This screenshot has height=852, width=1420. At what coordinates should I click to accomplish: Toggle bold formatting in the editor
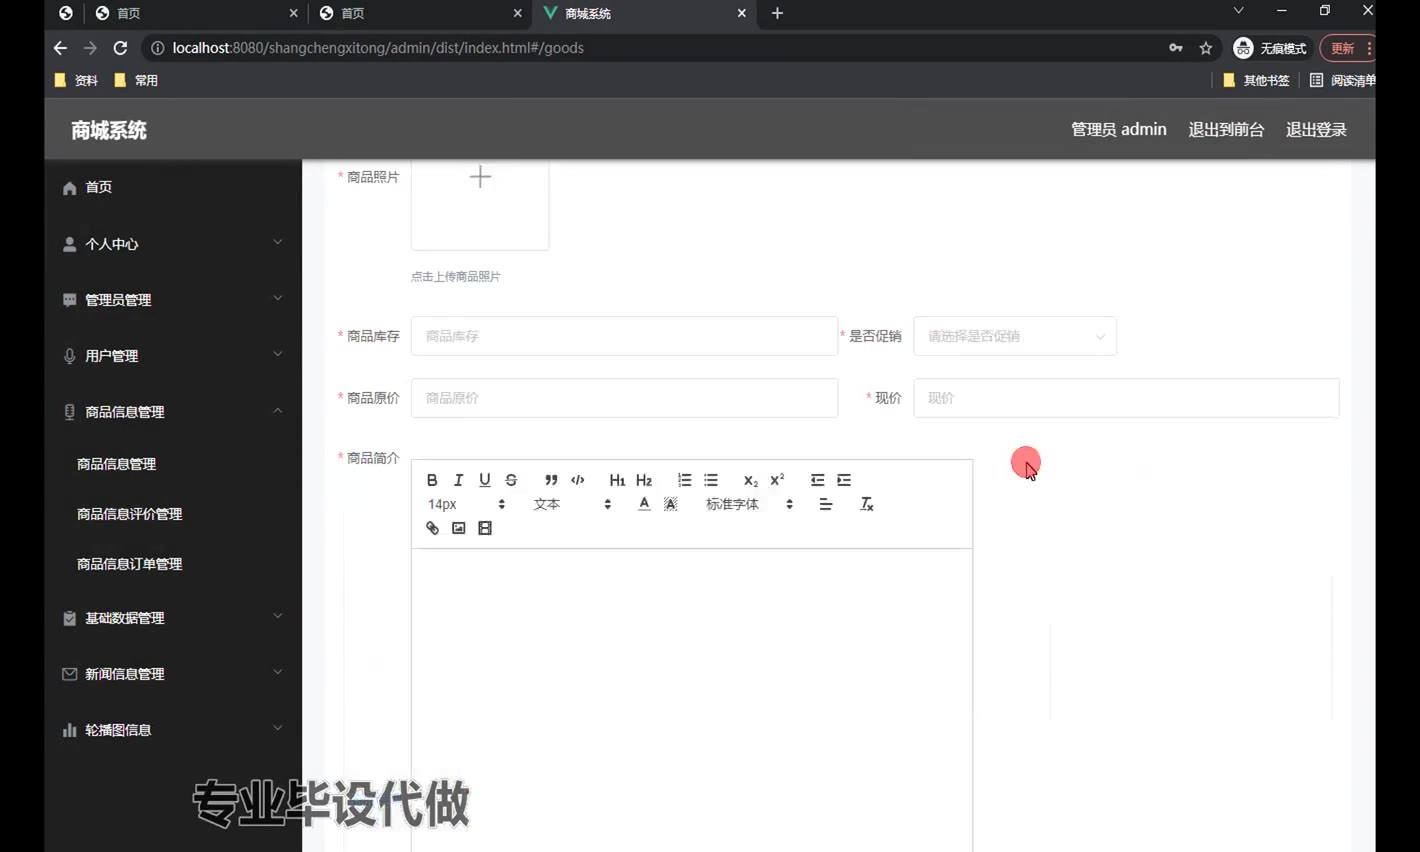432,480
